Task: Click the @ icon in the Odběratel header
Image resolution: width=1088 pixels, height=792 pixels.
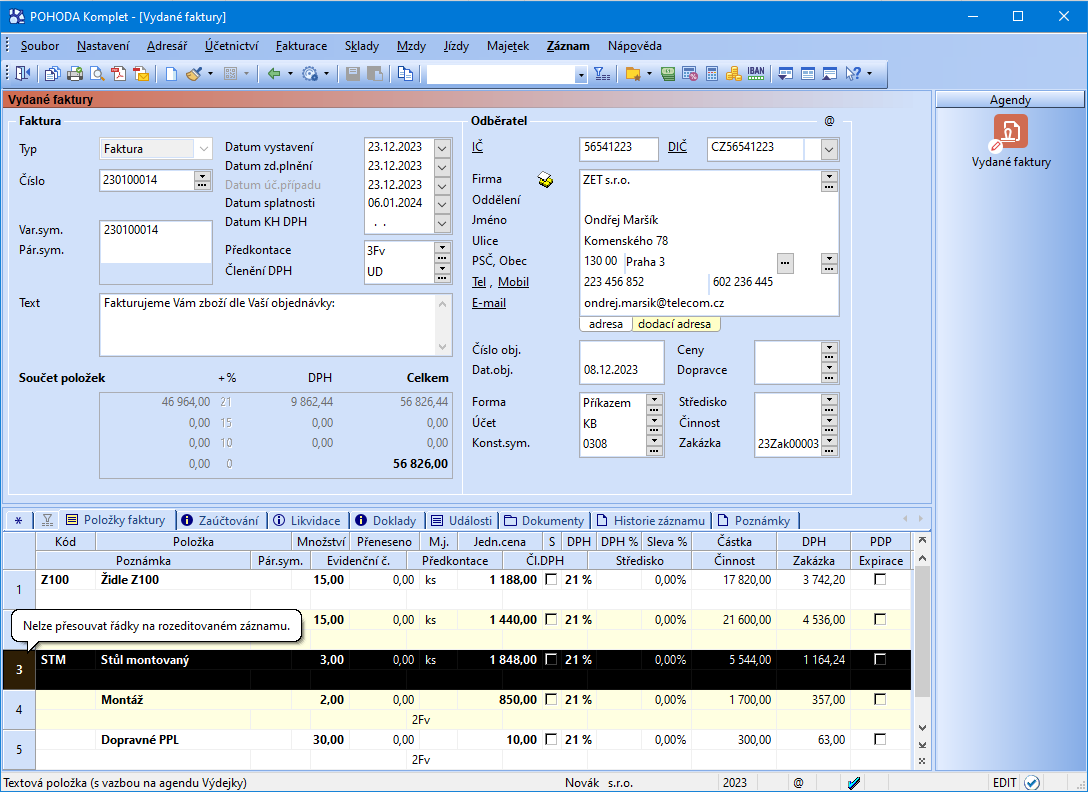Action: 829,121
